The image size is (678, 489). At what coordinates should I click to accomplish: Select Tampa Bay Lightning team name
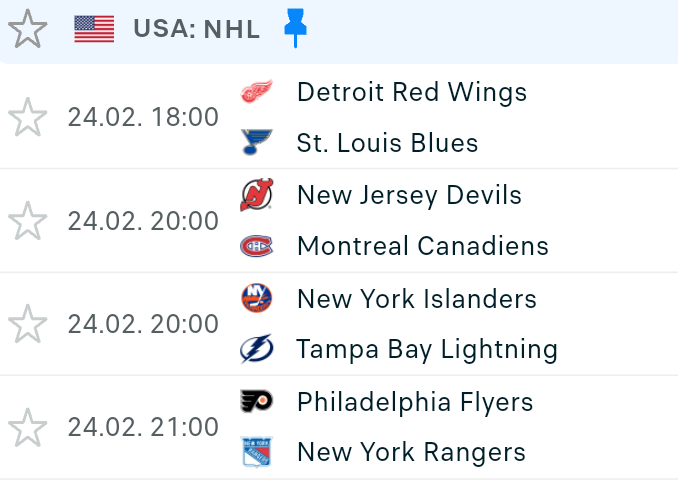coord(427,349)
